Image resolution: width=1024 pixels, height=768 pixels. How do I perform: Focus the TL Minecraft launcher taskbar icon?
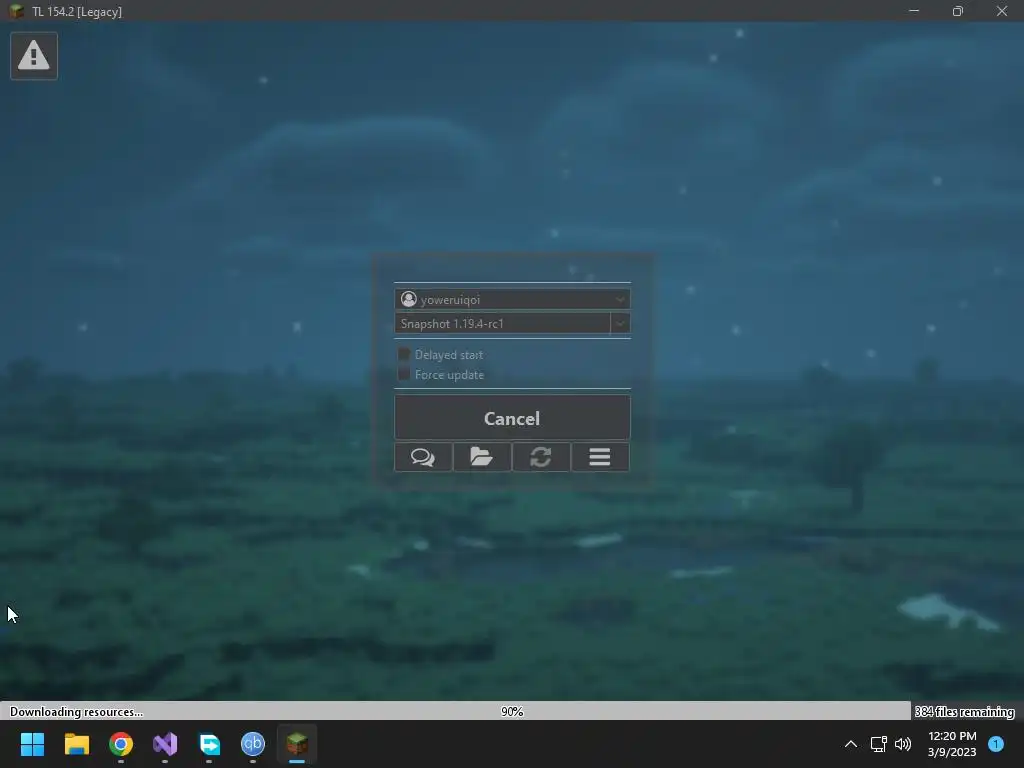click(x=297, y=744)
